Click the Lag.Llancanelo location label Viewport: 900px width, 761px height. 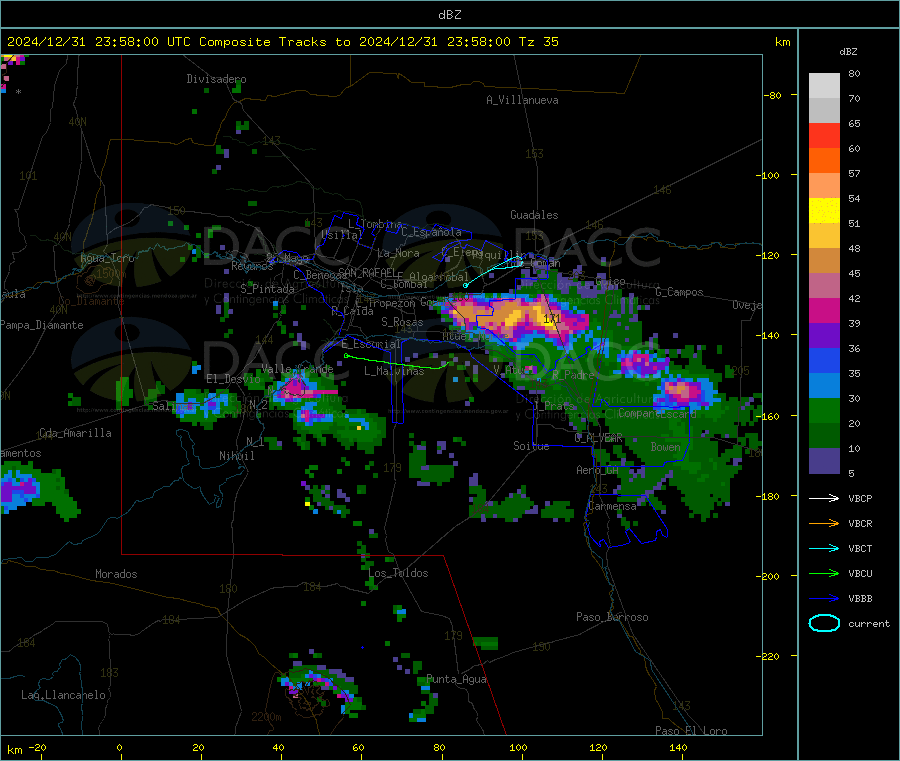point(63,695)
